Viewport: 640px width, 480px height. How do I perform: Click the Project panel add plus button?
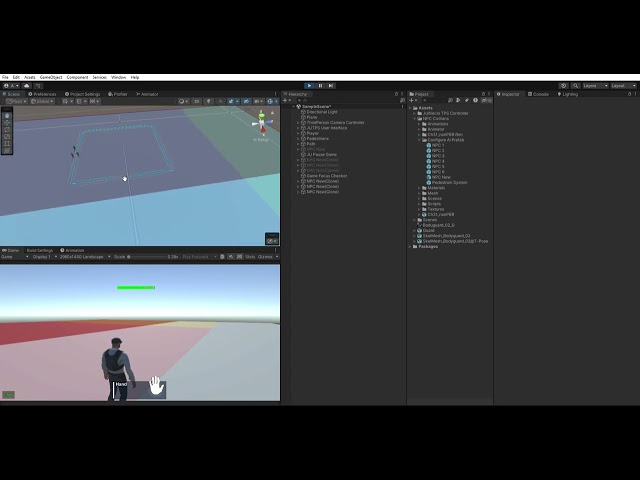click(413, 100)
